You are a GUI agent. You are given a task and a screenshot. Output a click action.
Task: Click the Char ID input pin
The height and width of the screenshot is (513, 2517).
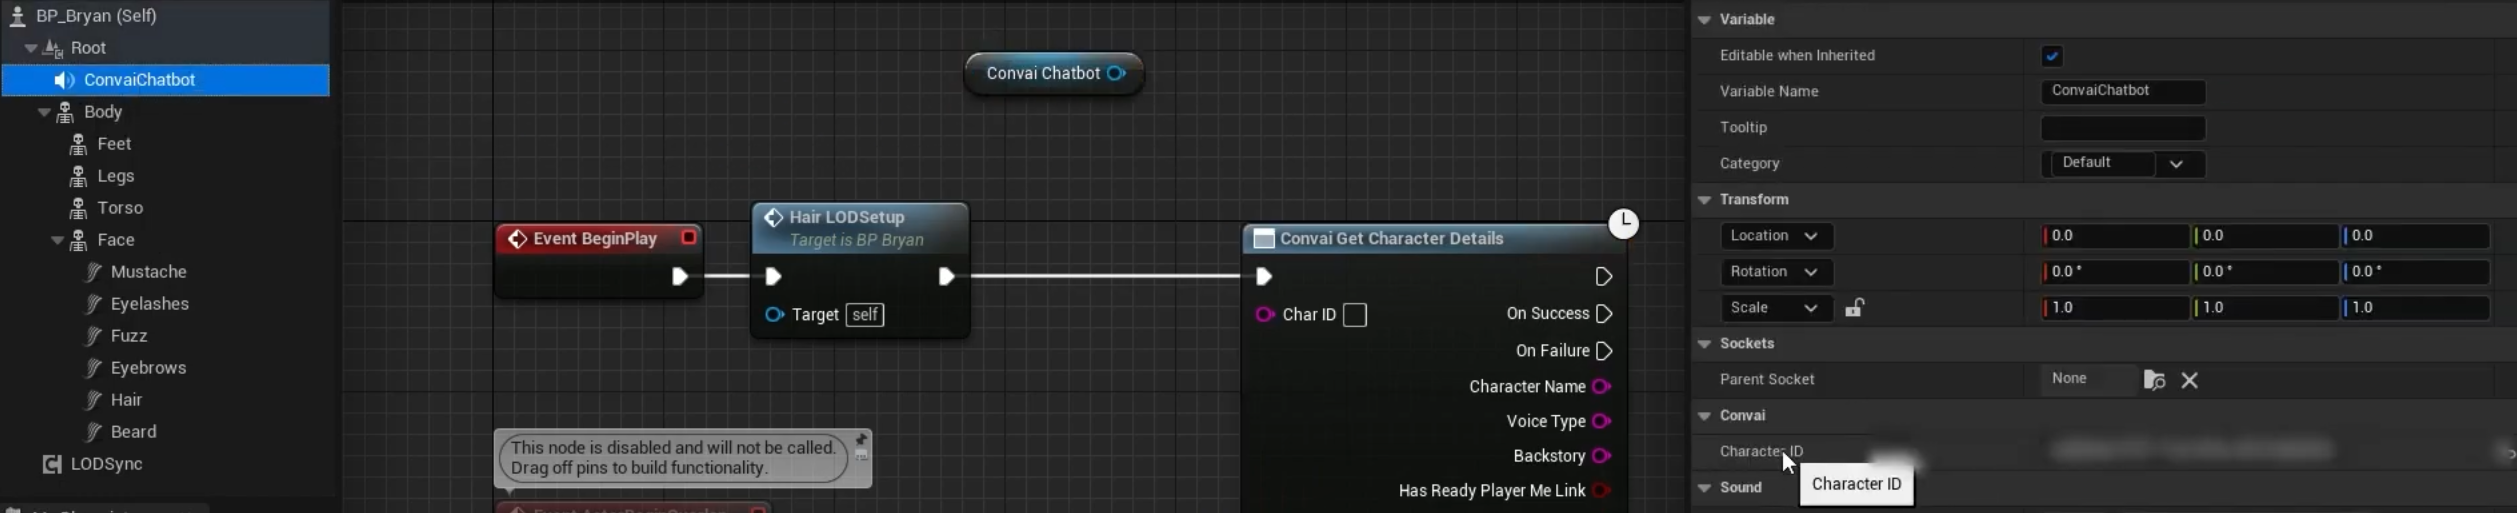(x=1265, y=315)
